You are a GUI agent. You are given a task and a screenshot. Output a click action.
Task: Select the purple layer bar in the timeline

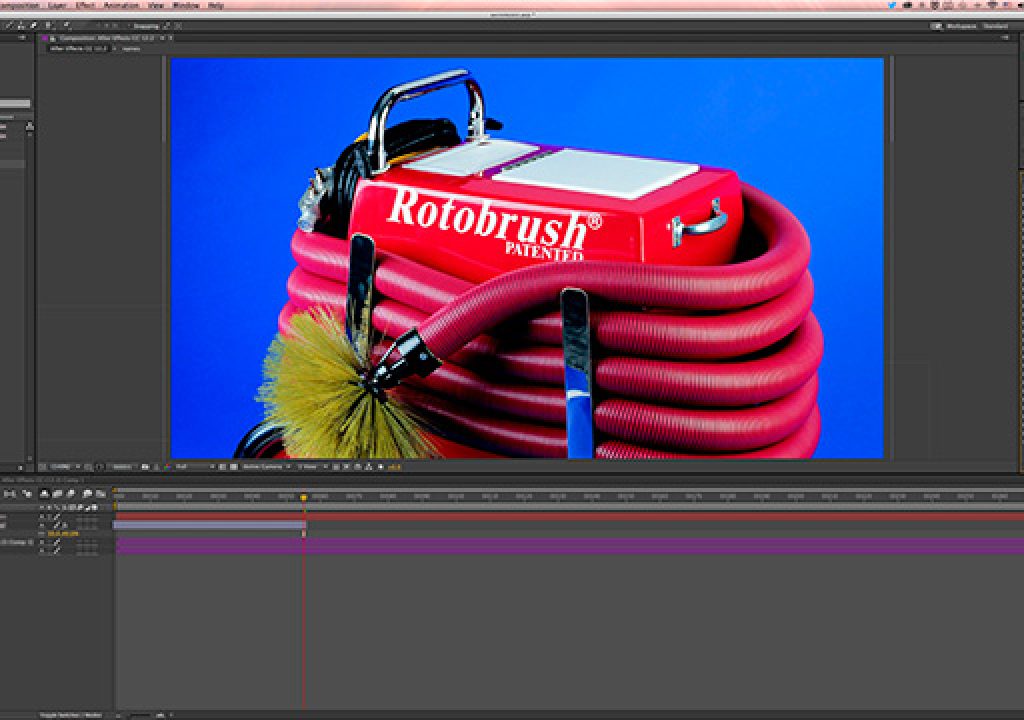click(569, 546)
